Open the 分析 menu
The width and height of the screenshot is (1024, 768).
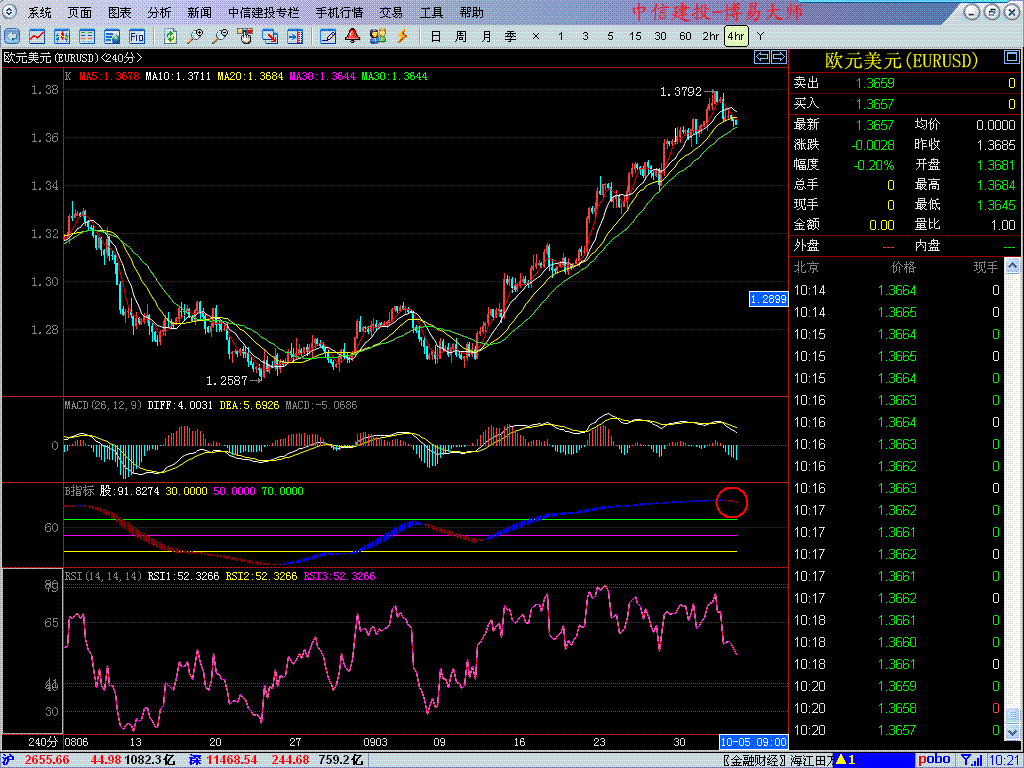pos(159,13)
